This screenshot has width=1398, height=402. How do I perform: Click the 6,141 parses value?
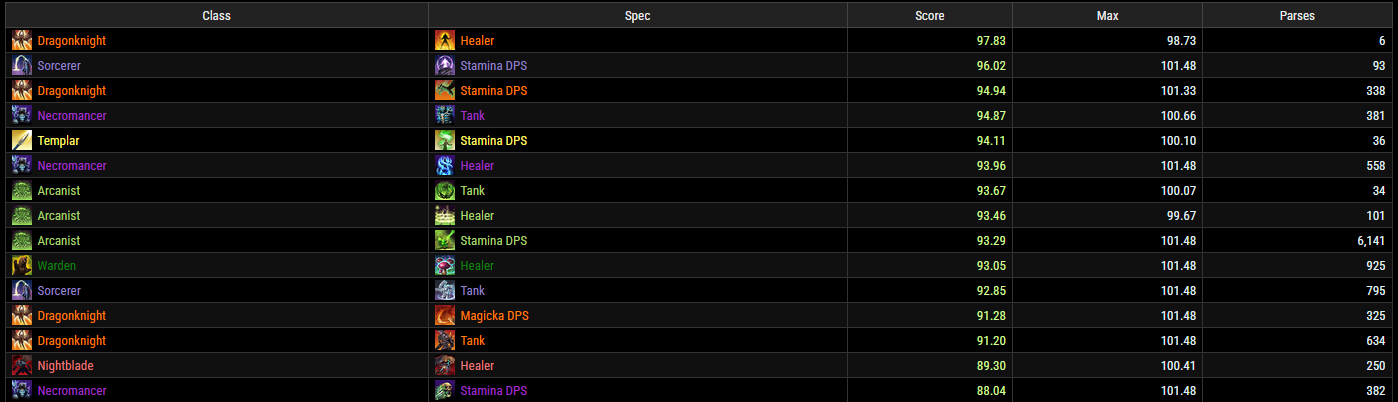pos(1367,241)
